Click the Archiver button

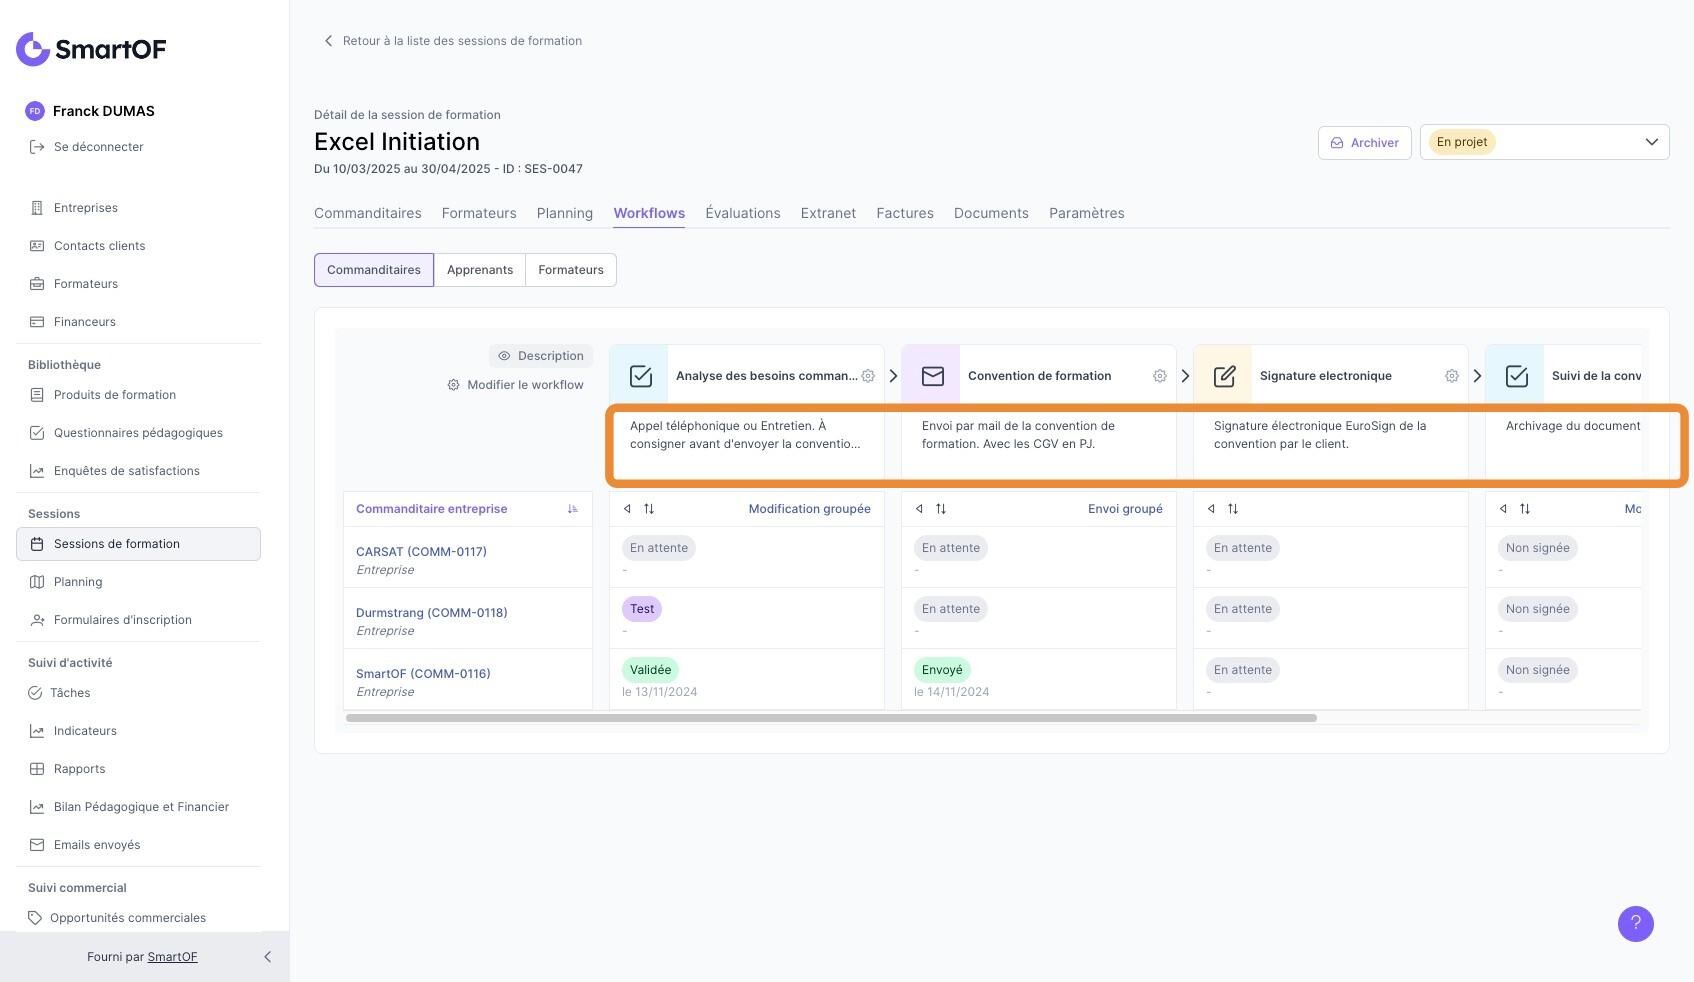pyautogui.click(x=1364, y=143)
